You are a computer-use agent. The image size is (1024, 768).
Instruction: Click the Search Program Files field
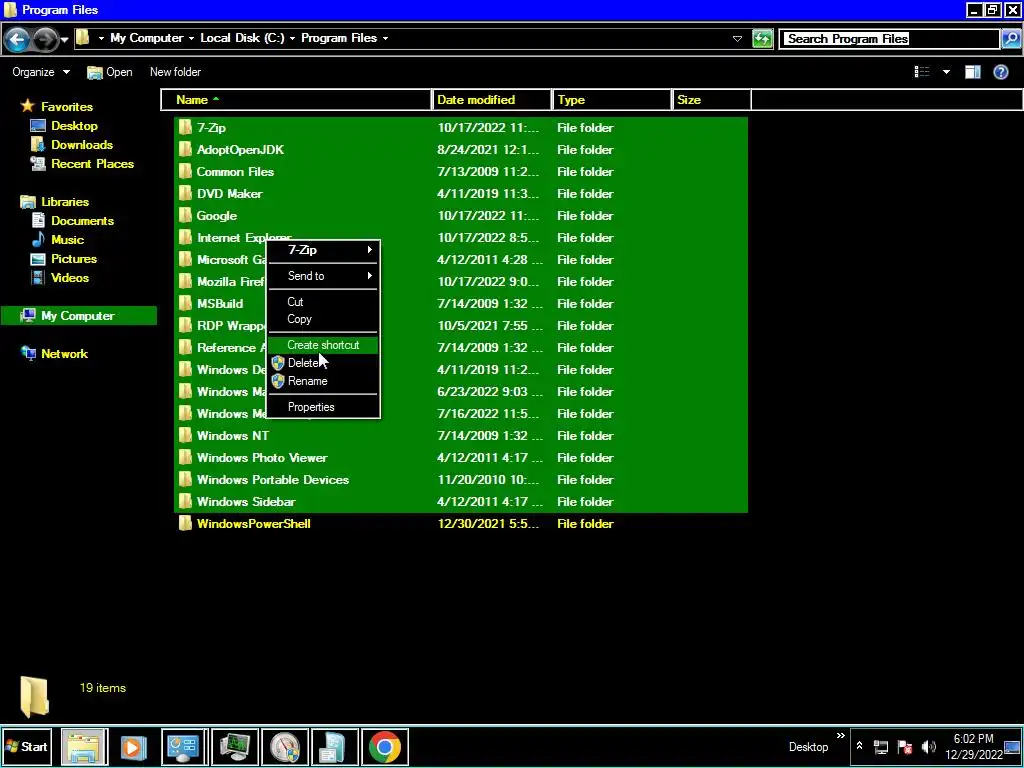[x=891, y=39]
